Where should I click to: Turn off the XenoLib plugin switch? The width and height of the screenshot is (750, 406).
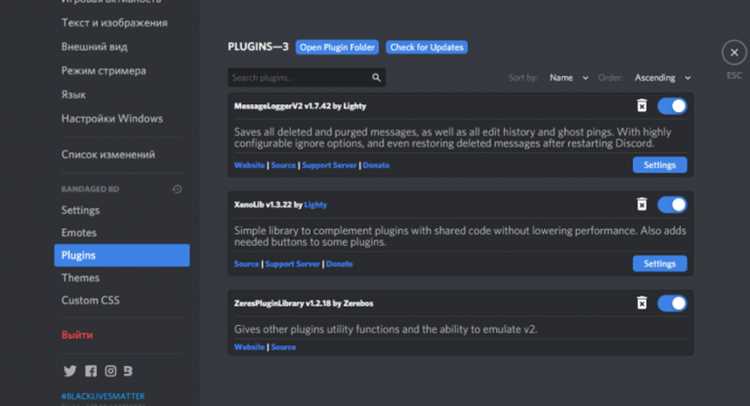pyautogui.click(x=672, y=205)
